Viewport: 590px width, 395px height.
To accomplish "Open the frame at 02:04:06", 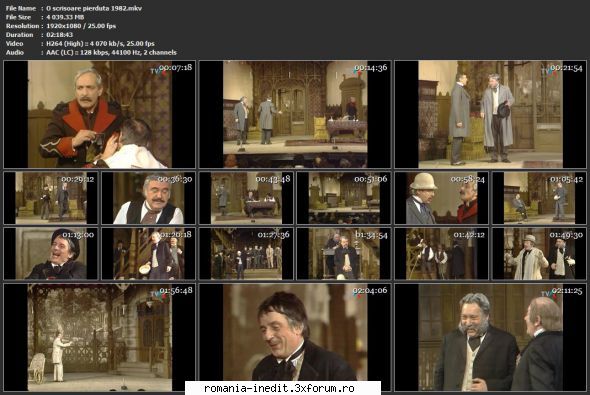I will tap(295, 337).
